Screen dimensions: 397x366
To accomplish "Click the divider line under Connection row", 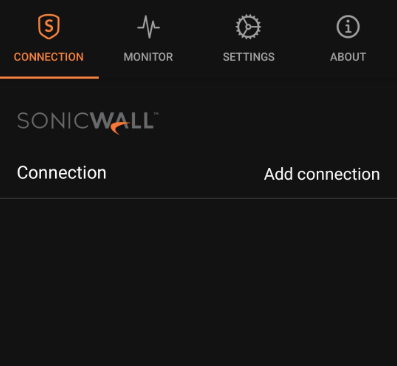I will pos(198,198).
